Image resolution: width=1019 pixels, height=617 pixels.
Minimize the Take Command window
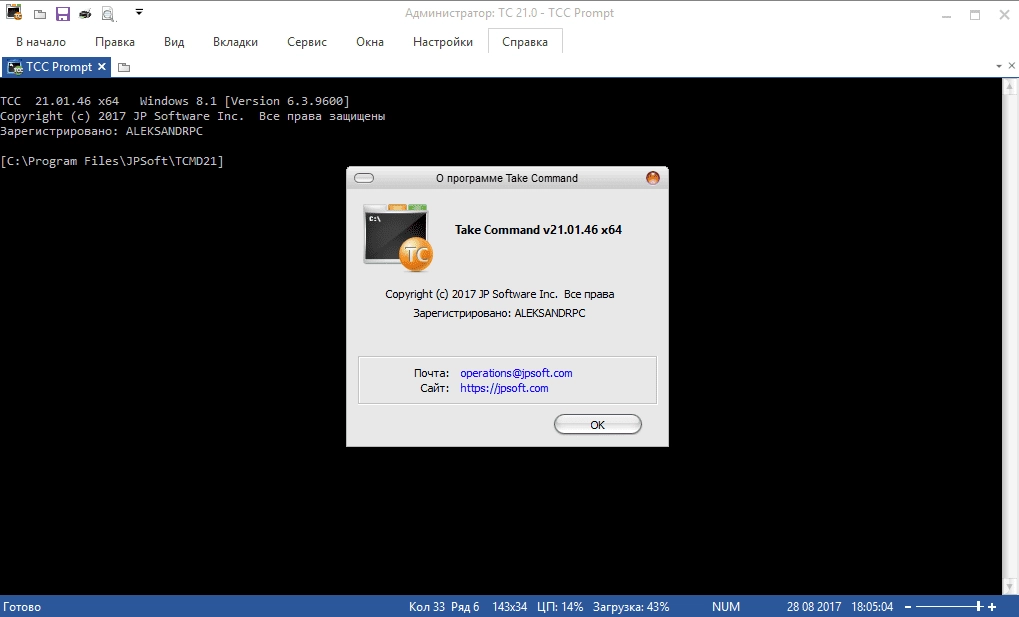tap(946, 16)
